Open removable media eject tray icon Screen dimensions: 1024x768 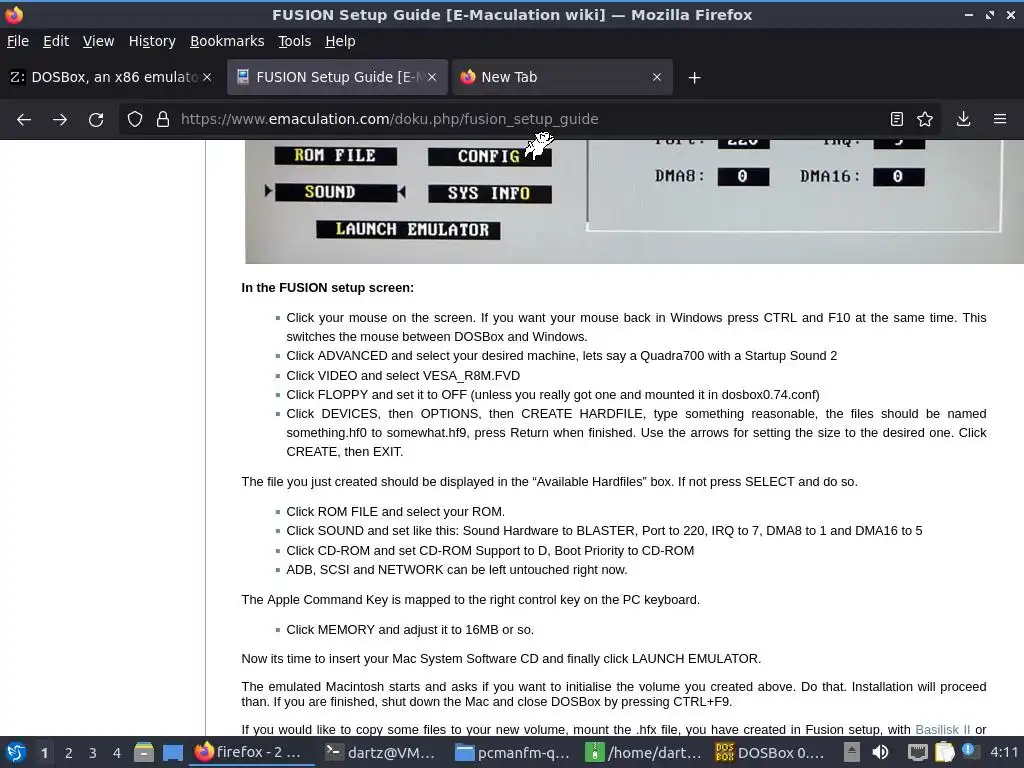(x=851, y=752)
